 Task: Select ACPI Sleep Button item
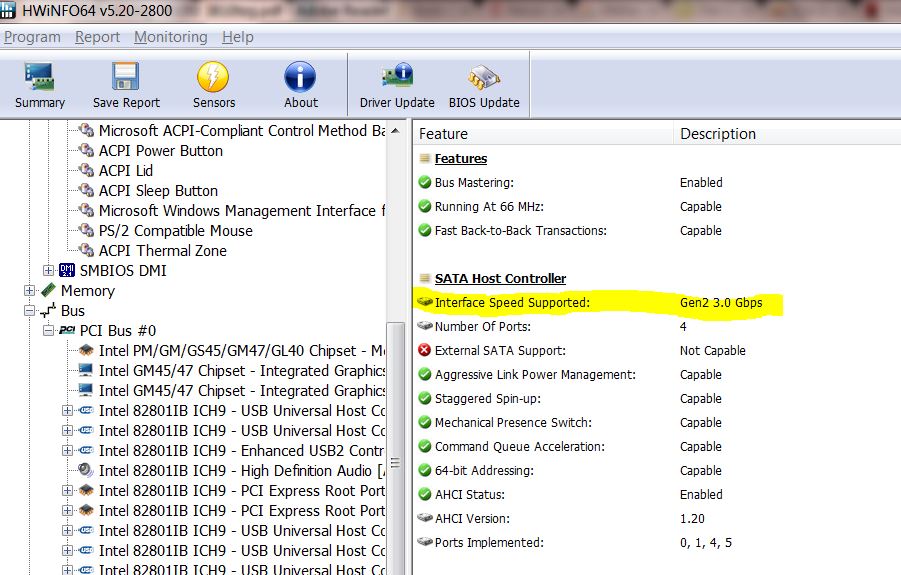pyautogui.click(x=158, y=190)
